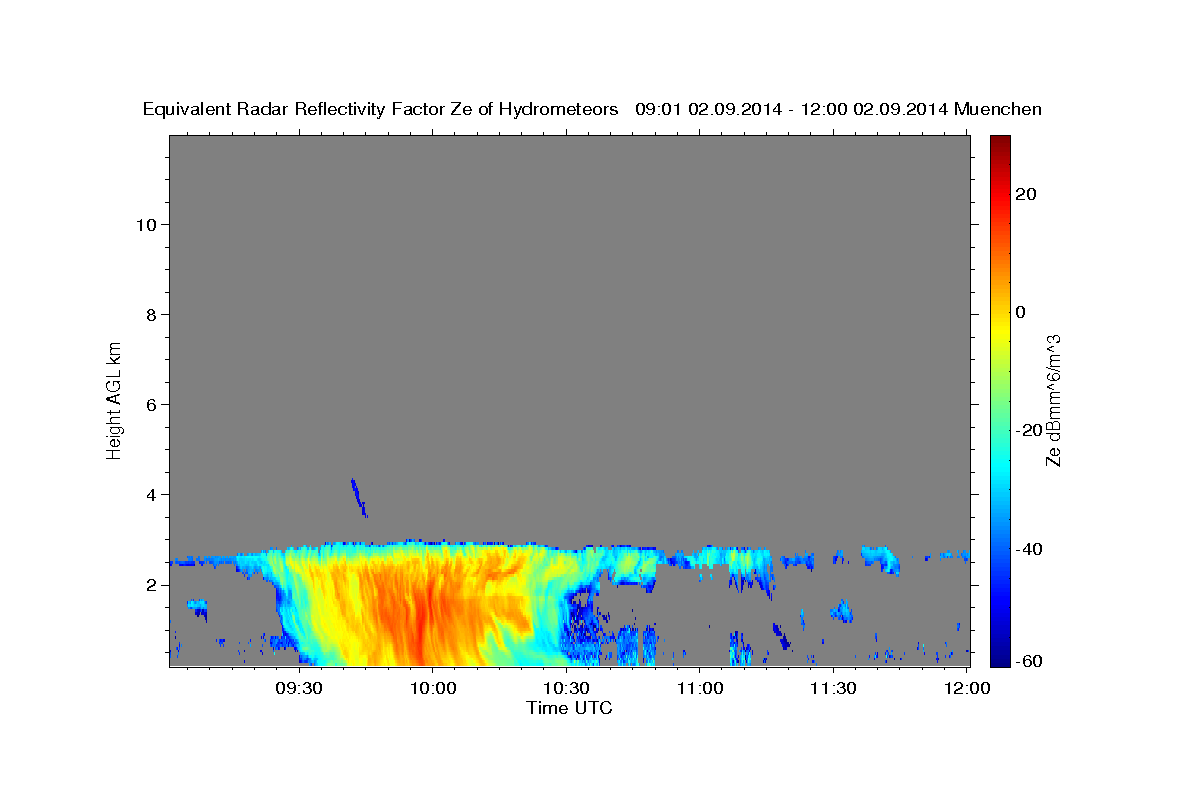Click the height axis label 8
Image resolution: width=1200 pixels, height=800 pixels.
(x=151, y=314)
